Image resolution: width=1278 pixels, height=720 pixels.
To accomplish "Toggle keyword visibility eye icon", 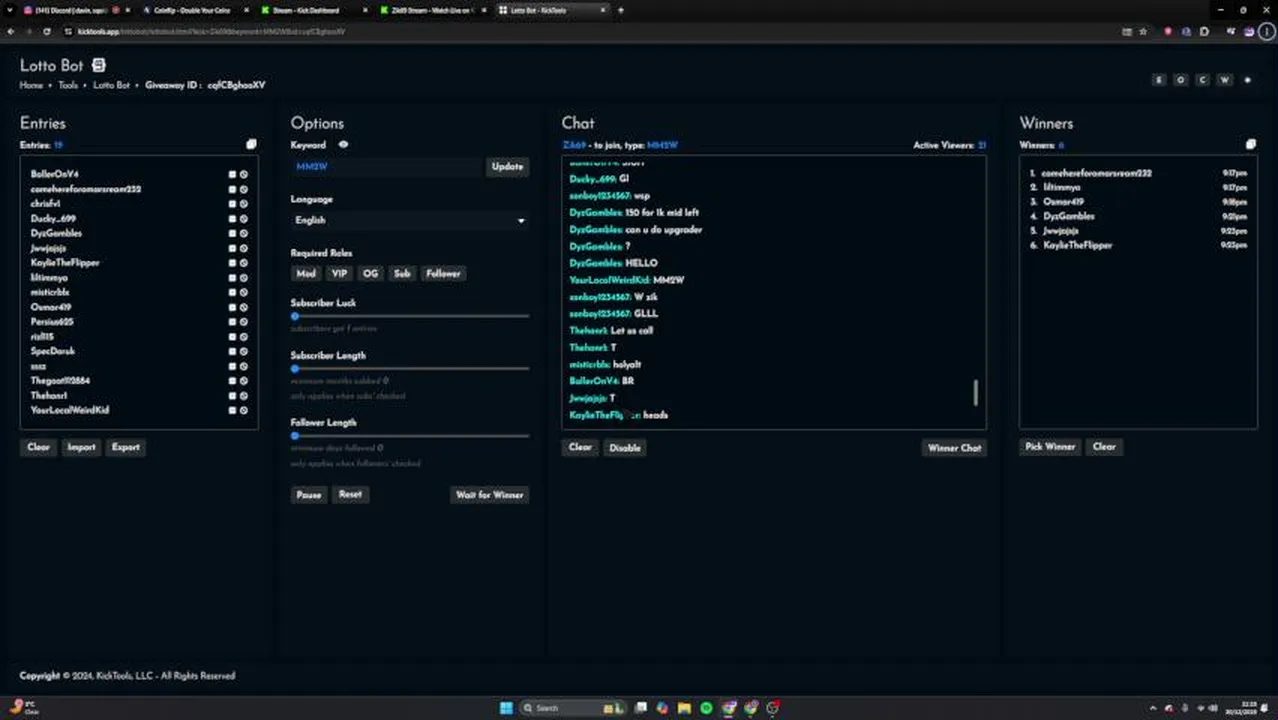I will (x=343, y=145).
